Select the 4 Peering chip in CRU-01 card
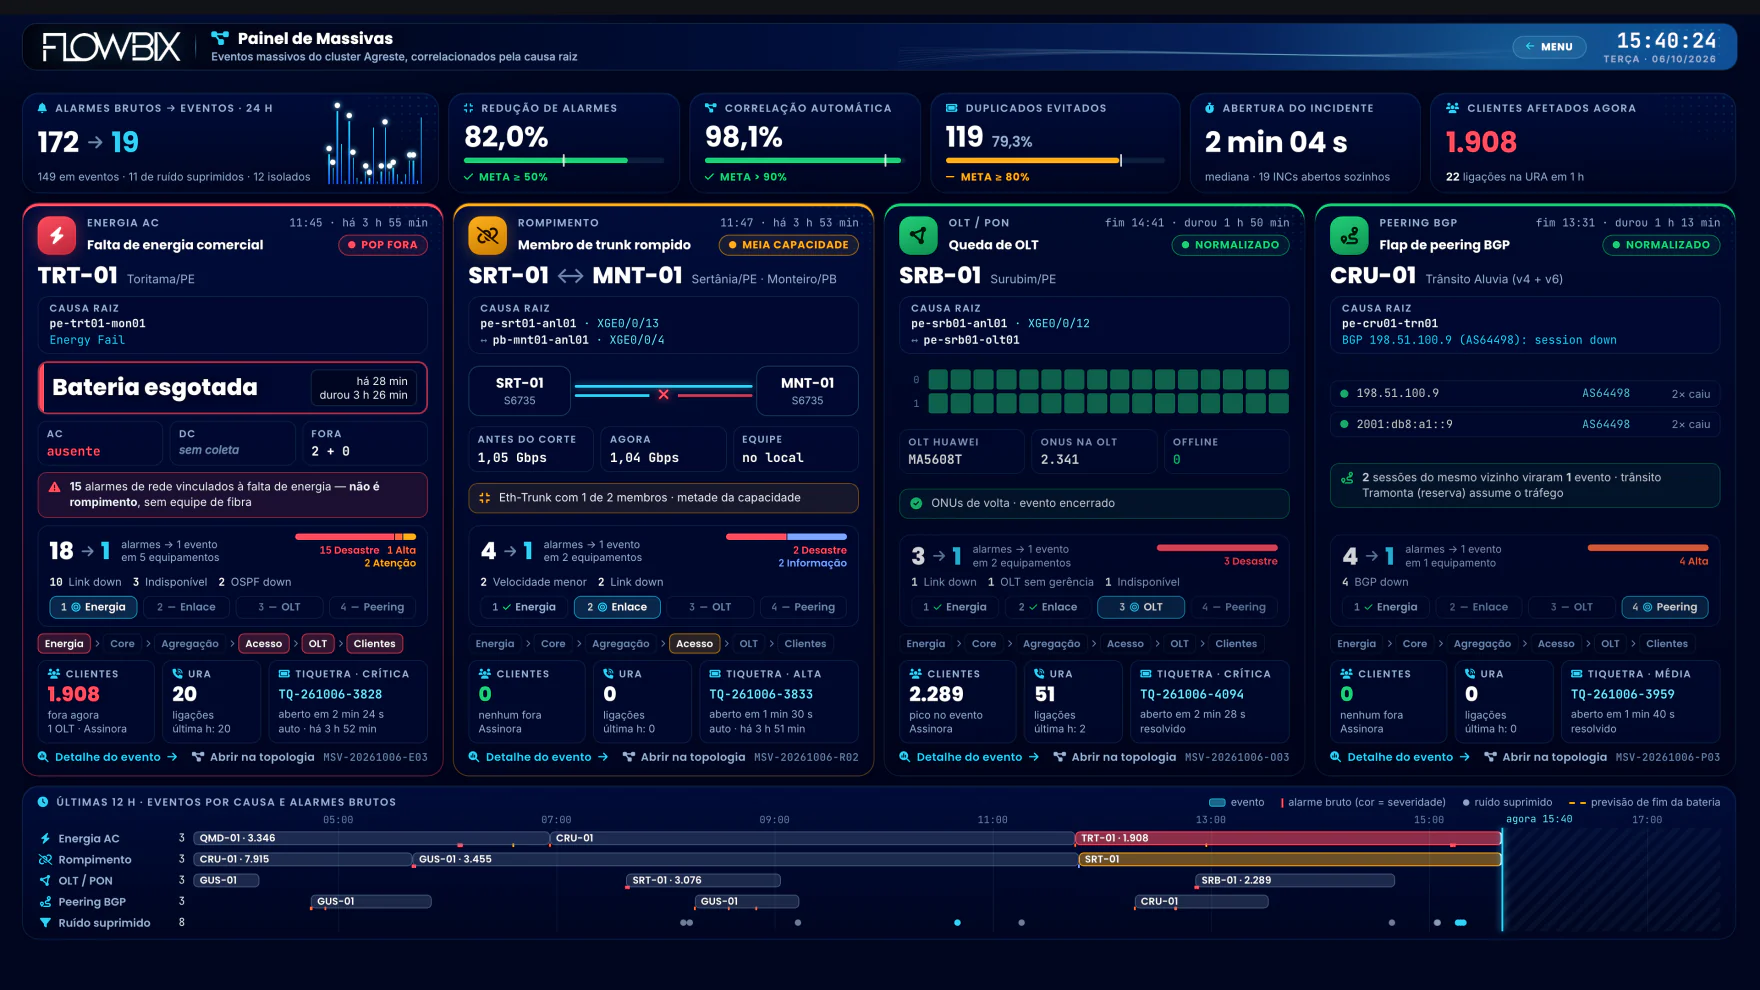The width and height of the screenshot is (1760, 990). [x=1665, y=607]
